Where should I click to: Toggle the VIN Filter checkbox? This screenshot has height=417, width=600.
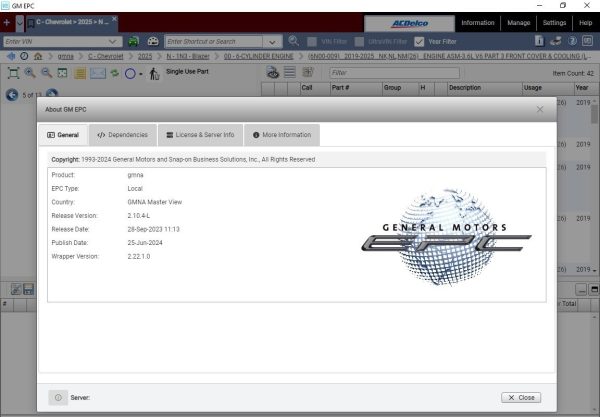click(x=312, y=41)
